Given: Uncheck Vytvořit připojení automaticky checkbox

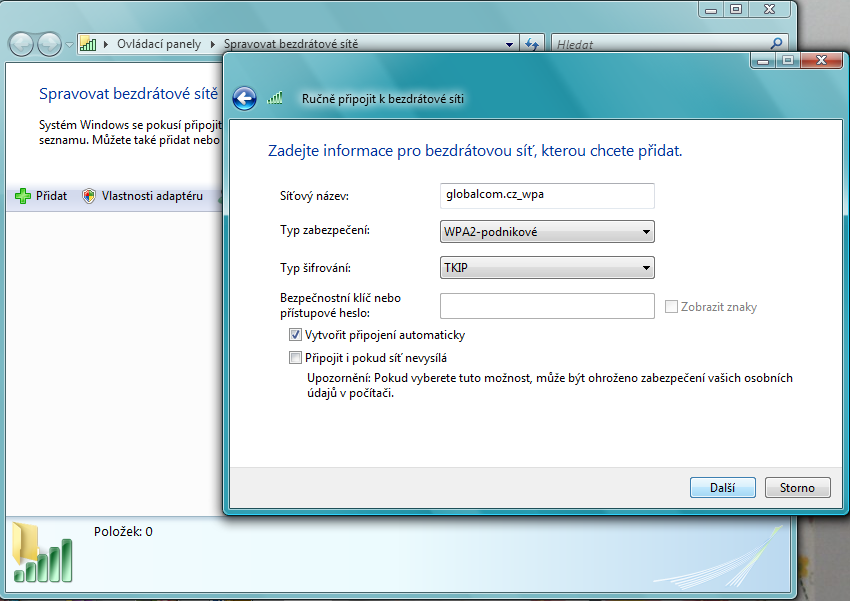Looking at the screenshot, I should point(295,335).
